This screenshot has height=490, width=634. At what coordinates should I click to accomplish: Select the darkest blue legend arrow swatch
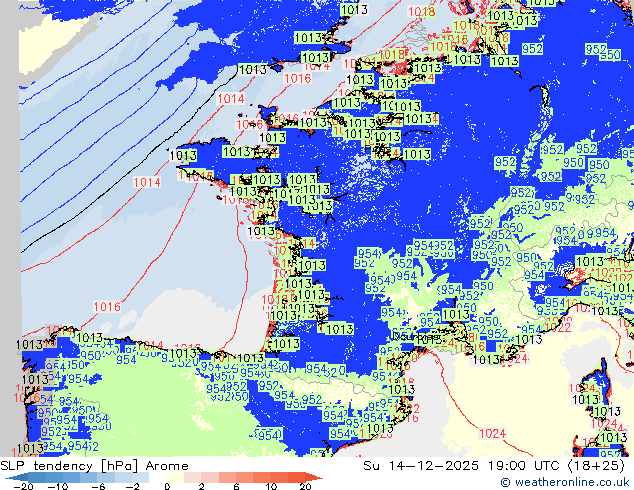(x=17, y=477)
